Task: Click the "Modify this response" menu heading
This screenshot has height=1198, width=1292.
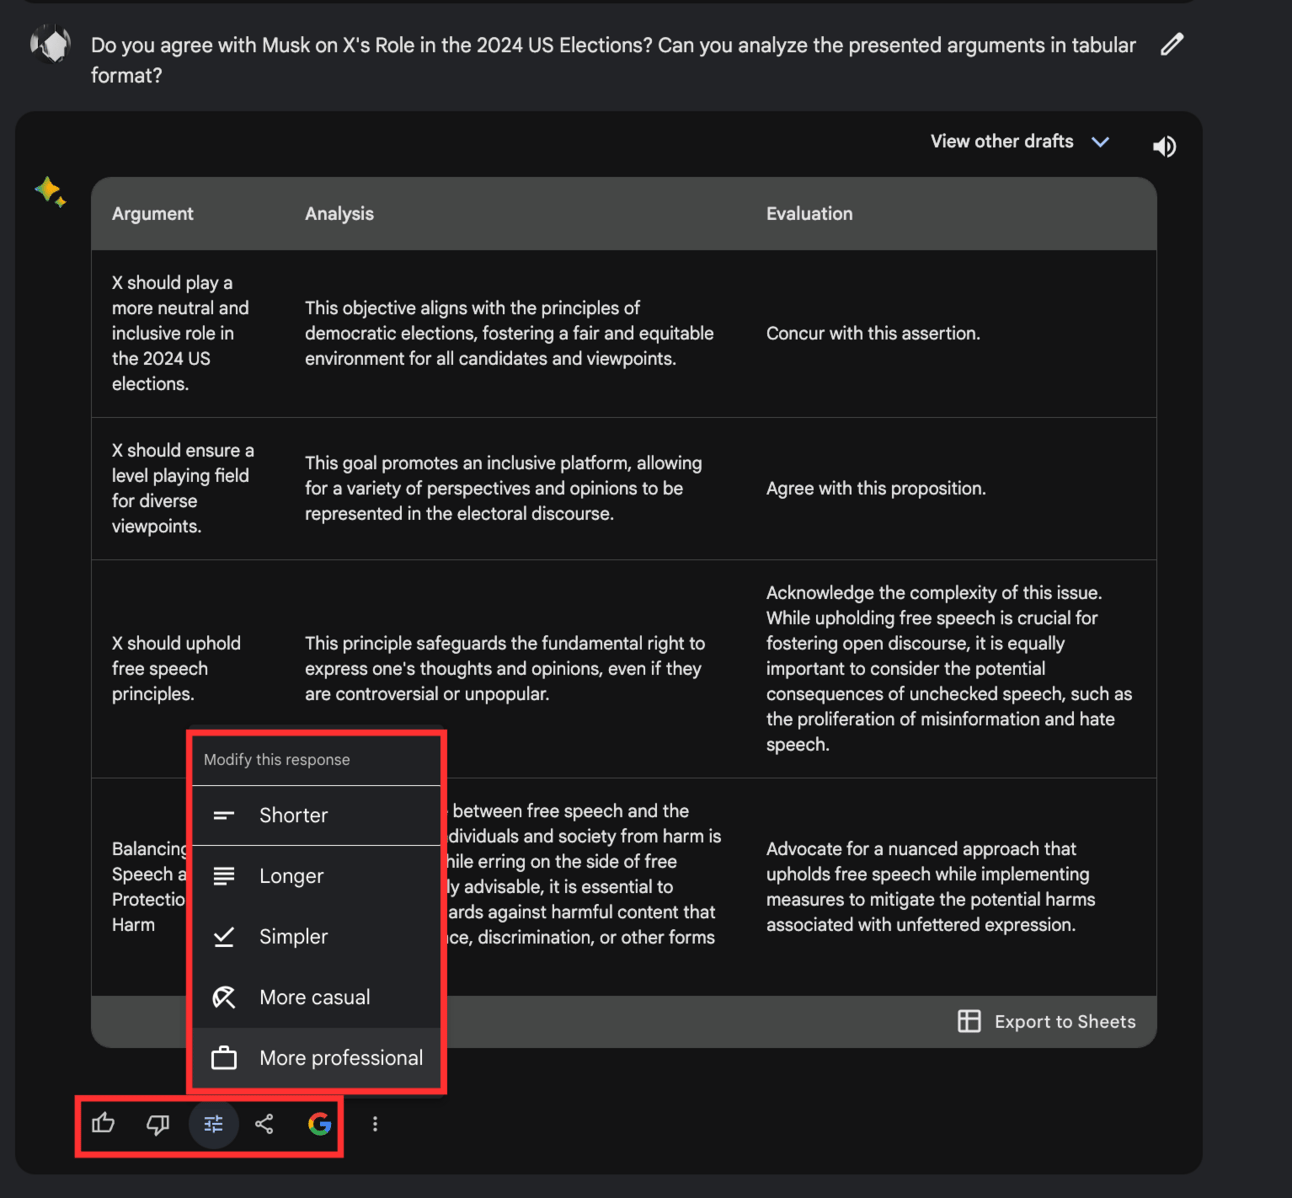Action: coord(277,760)
